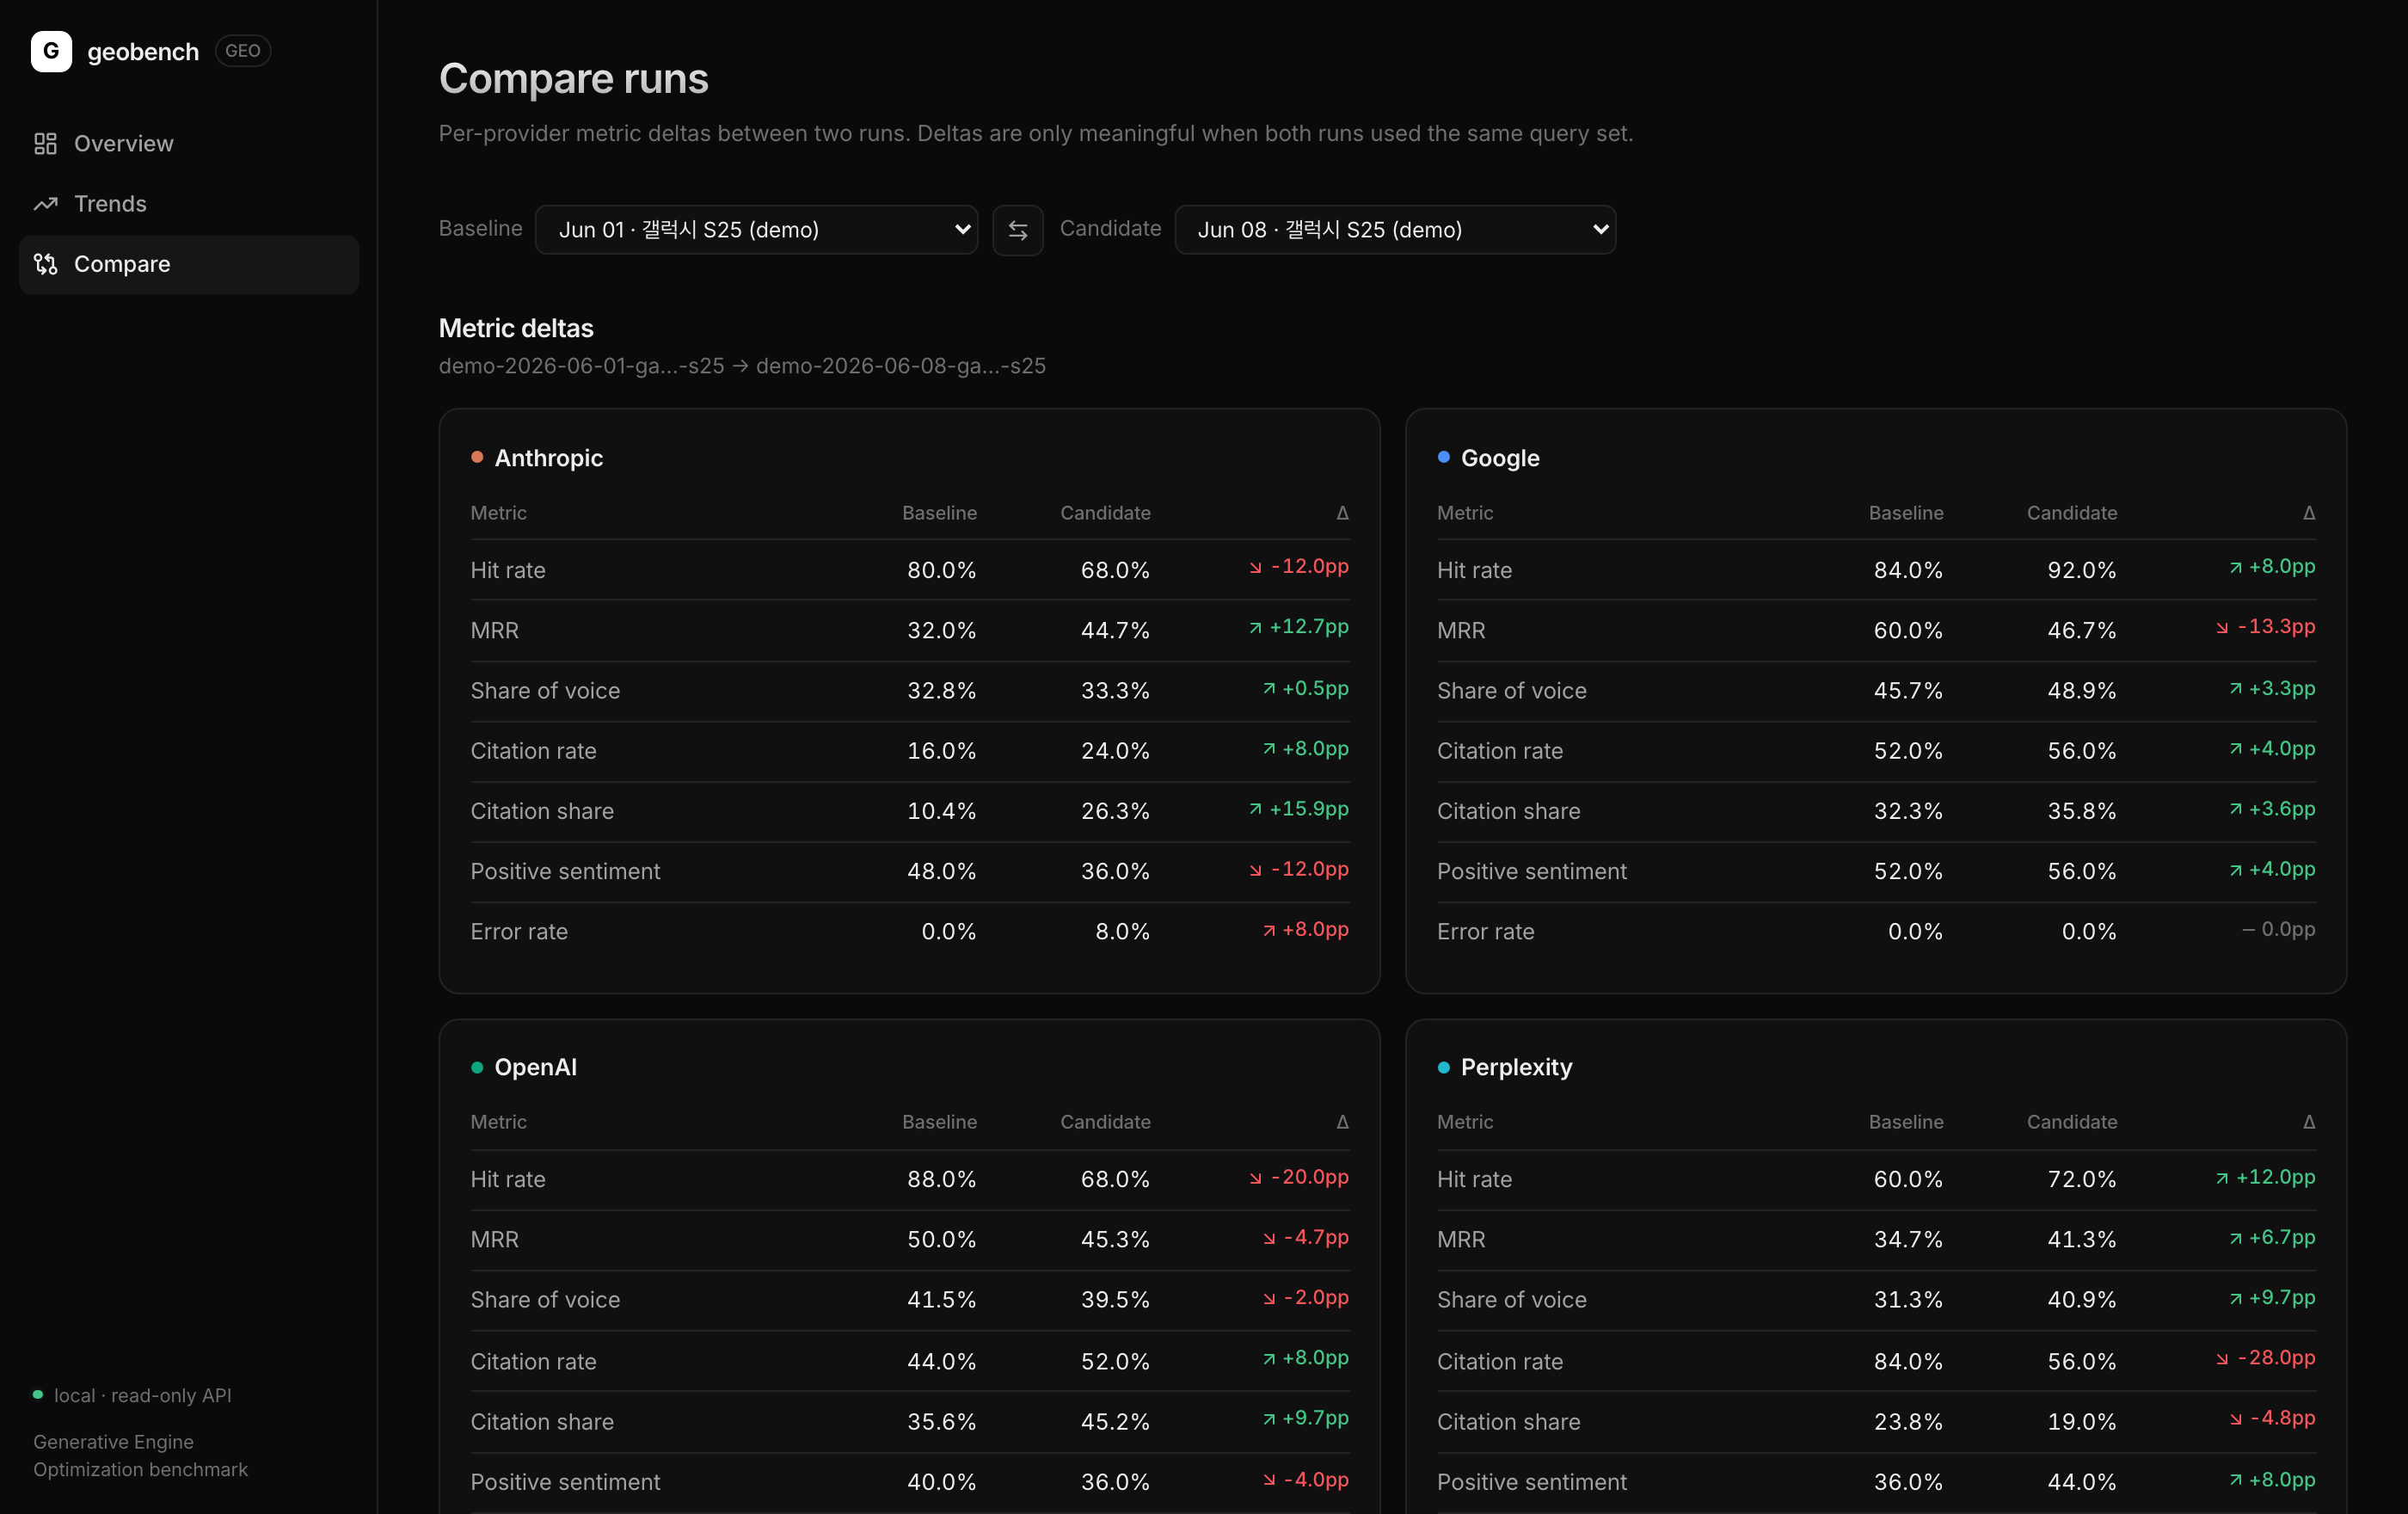Click Anthropic MRR up-arrow icon
The width and height of the screenshot is (2408, 1514).
[1255, 628]
